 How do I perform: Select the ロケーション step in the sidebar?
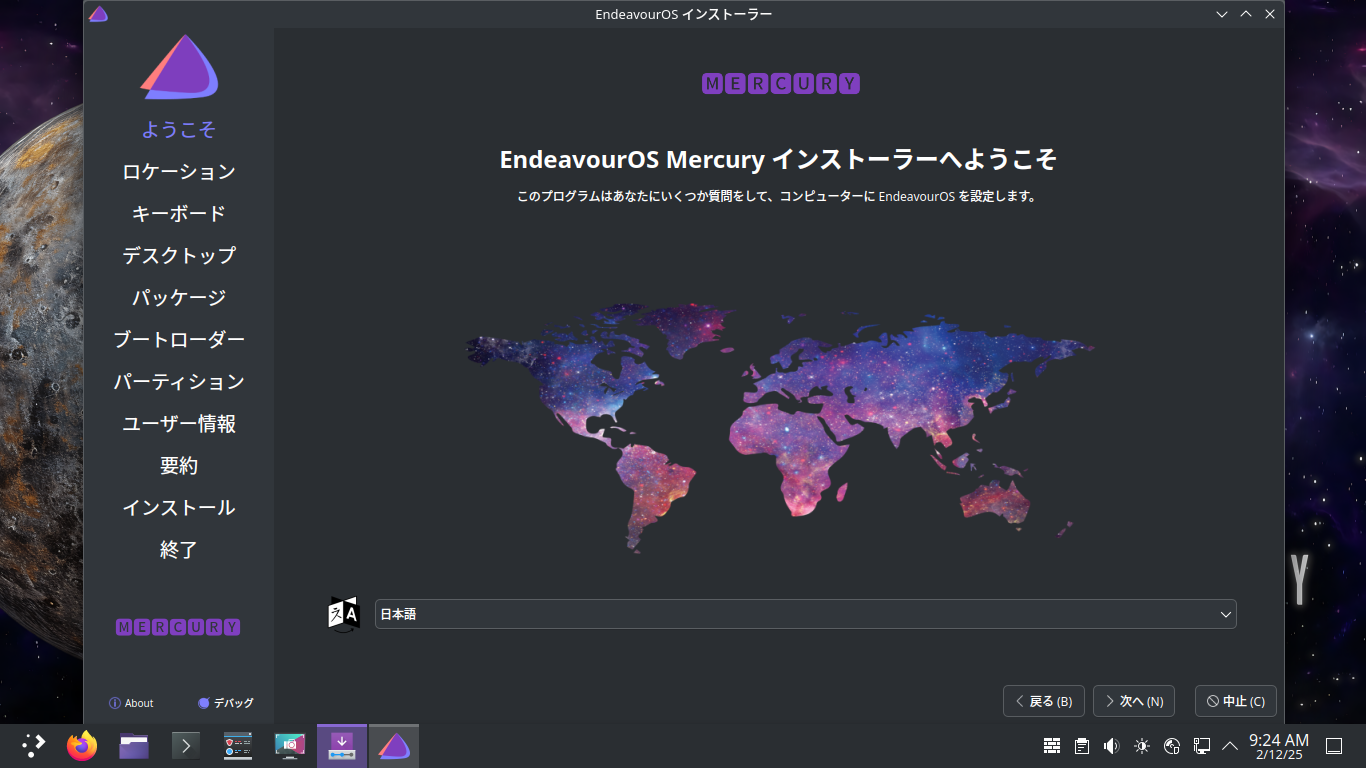[x=179, y=172]
